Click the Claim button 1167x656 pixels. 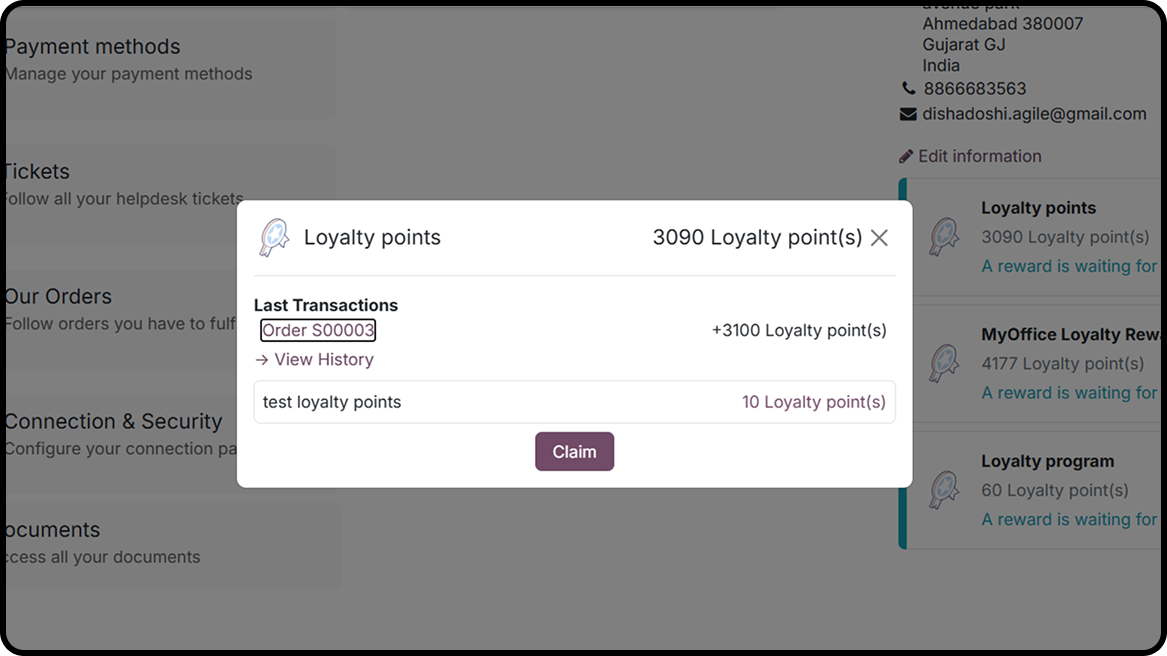coord(574,452)
